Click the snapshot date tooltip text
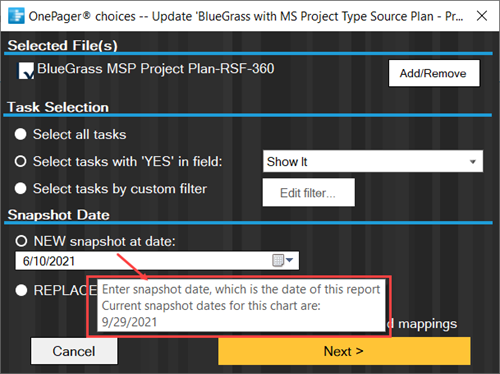Image resolution: width=500 pixels, height=374 pixels. (x=241, y=305)
